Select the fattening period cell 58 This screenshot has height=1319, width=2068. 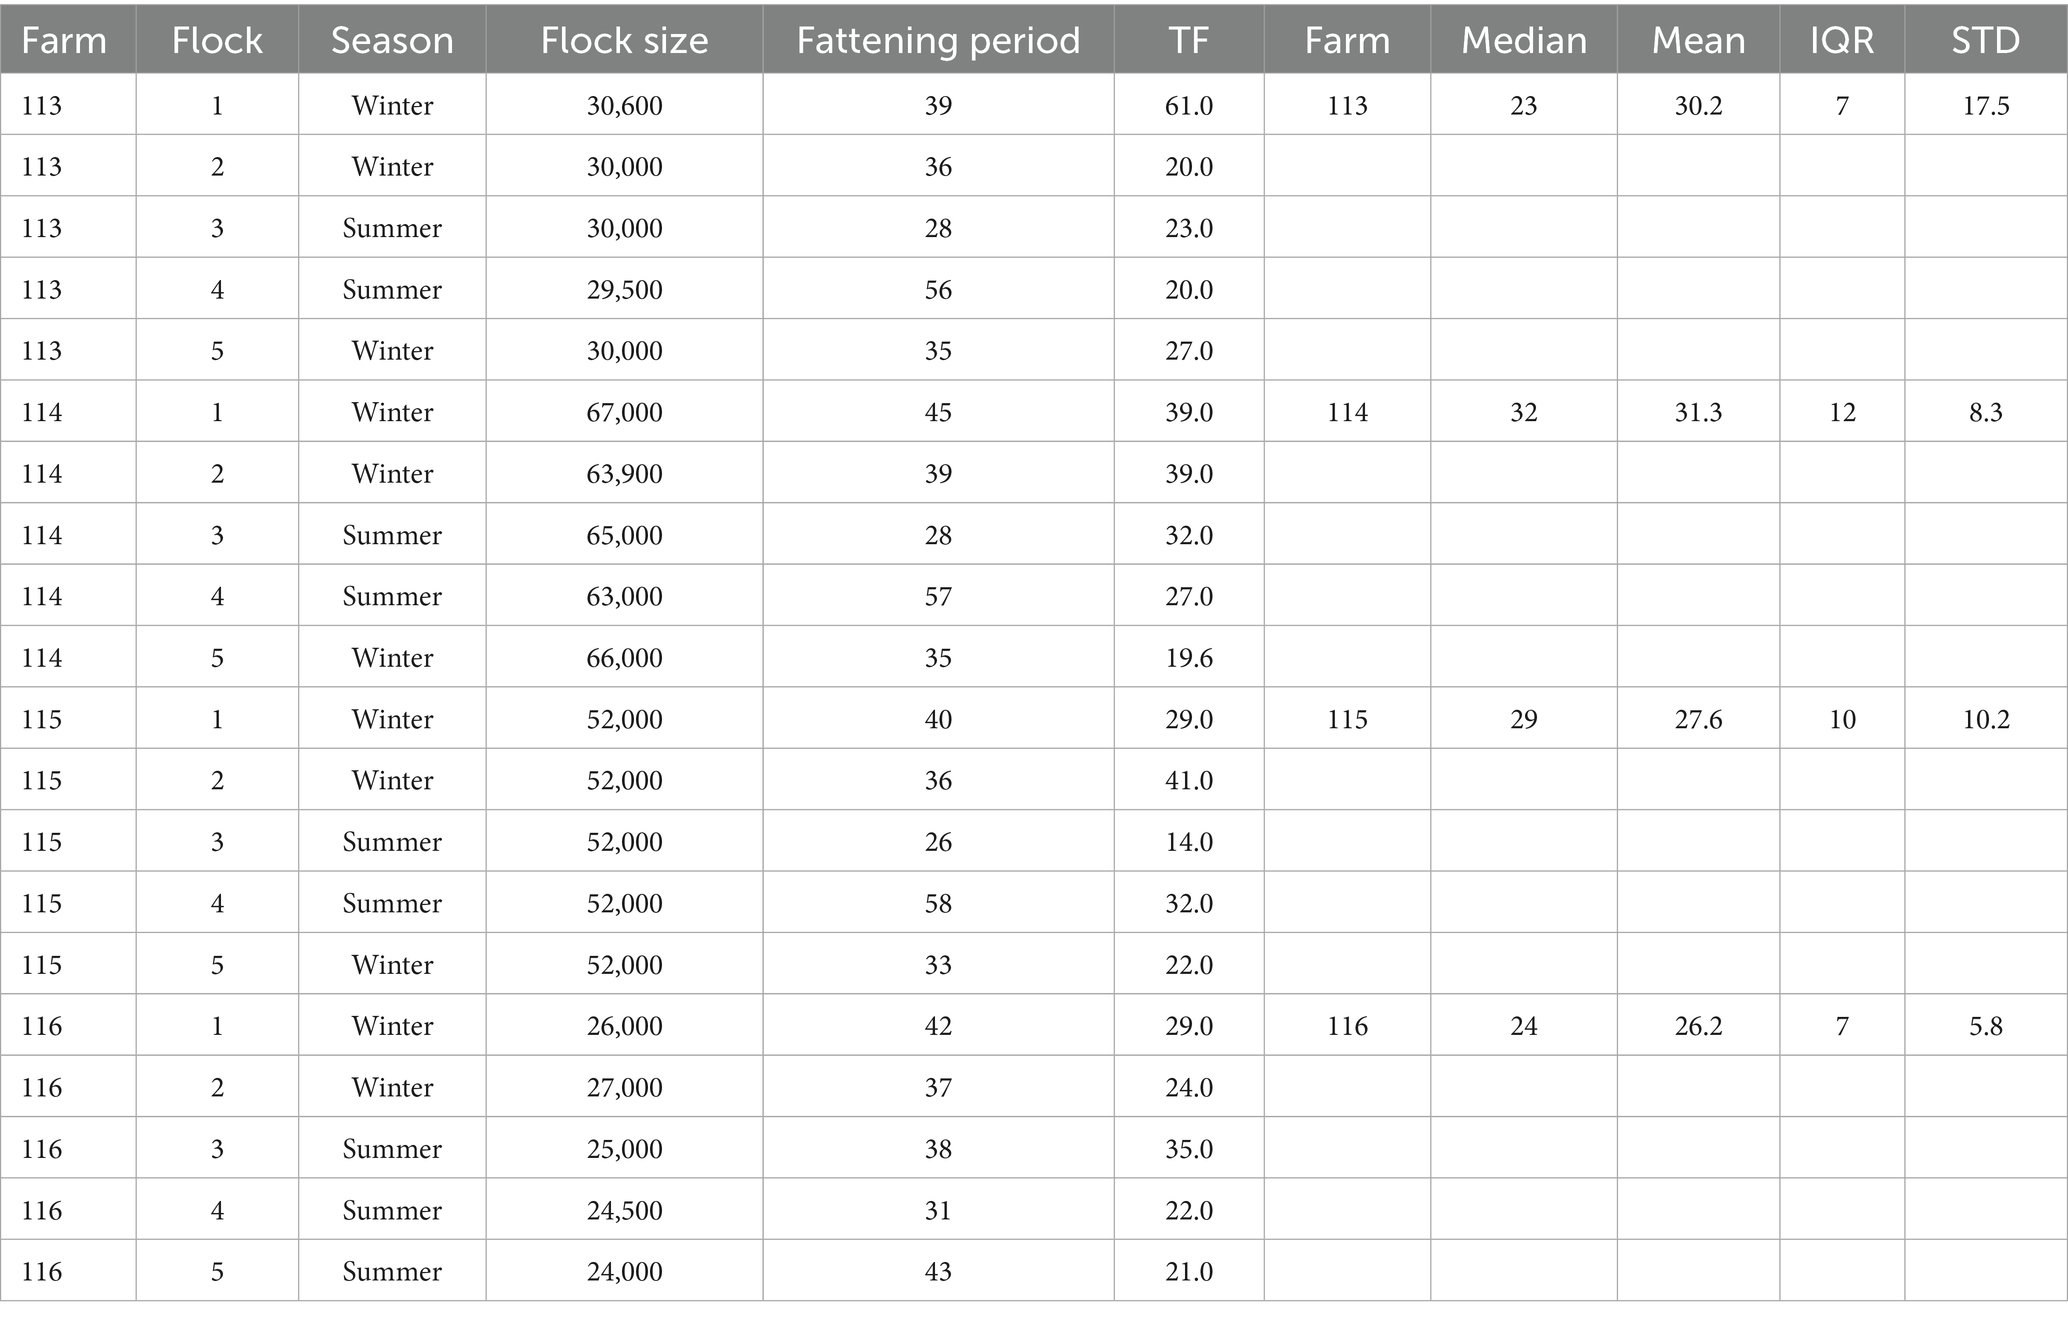coord(938,903)
